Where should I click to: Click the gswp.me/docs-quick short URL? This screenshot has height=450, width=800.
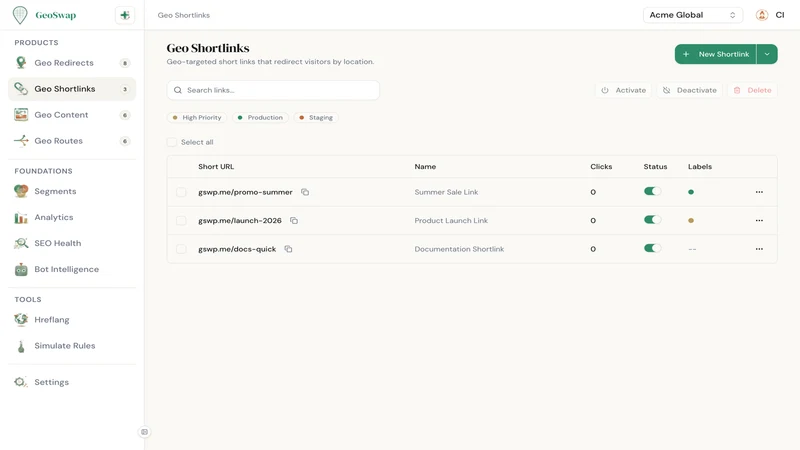click(237, 249)
